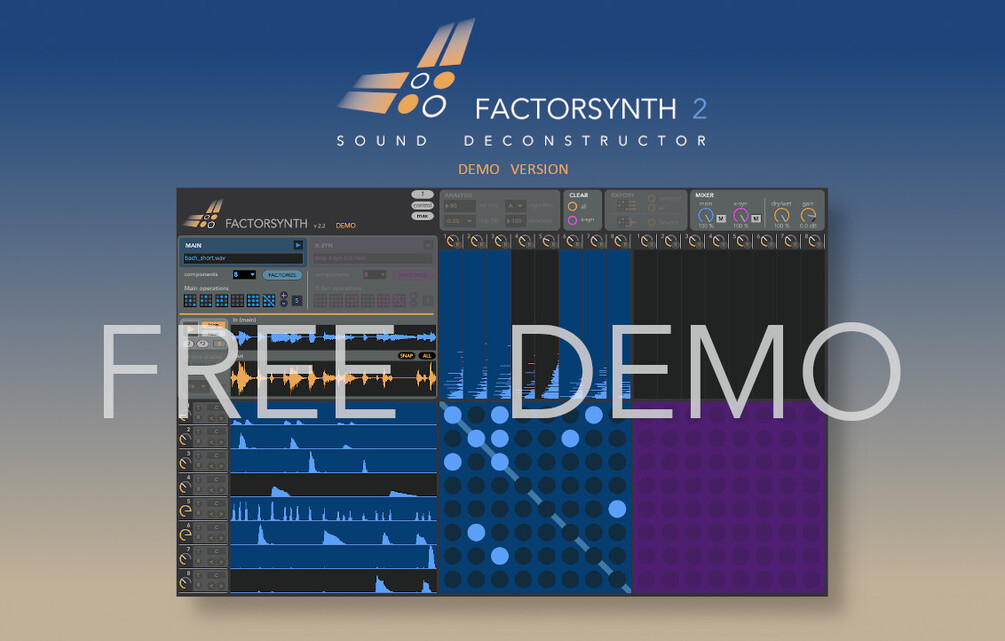Screen dimensions: 1005x641
Task: Click the dry/wet knob in MIXER
Action: [x=781, y=216]
